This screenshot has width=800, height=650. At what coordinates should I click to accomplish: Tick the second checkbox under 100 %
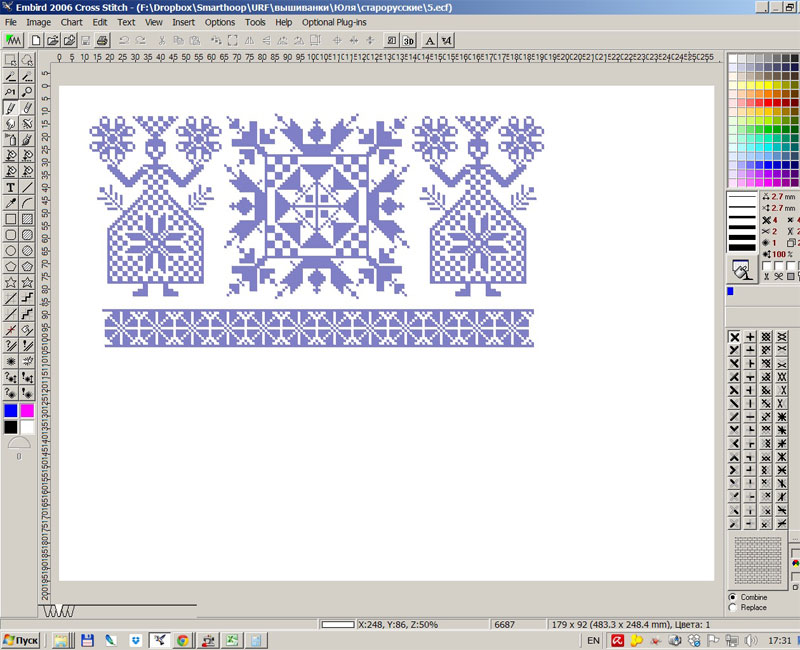(x=779, y=266)
